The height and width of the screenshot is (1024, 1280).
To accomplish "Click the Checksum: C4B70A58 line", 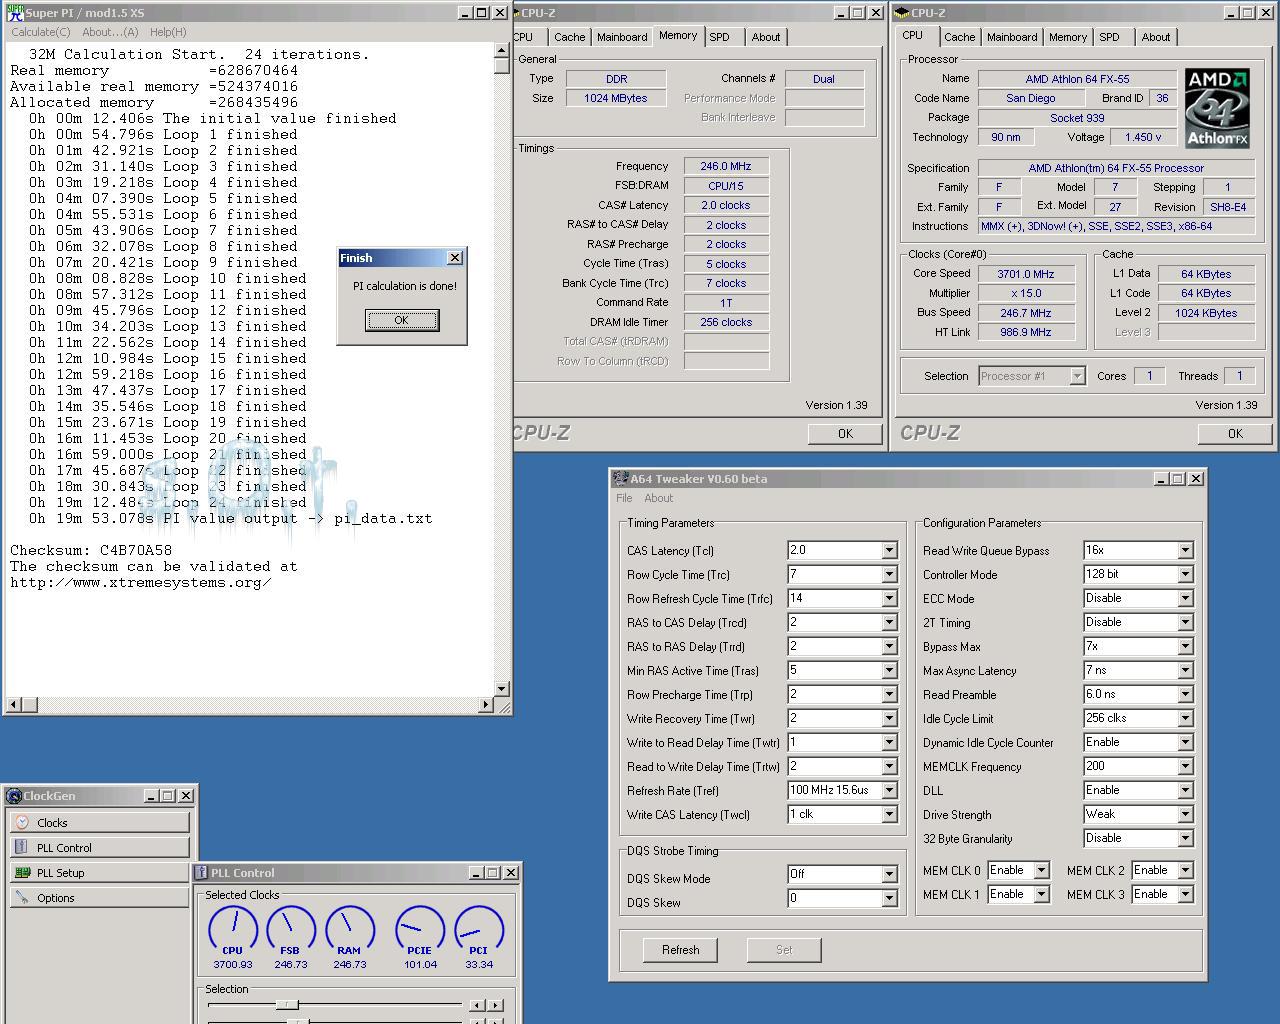I will pyautogui.click(x=91, y=550).
